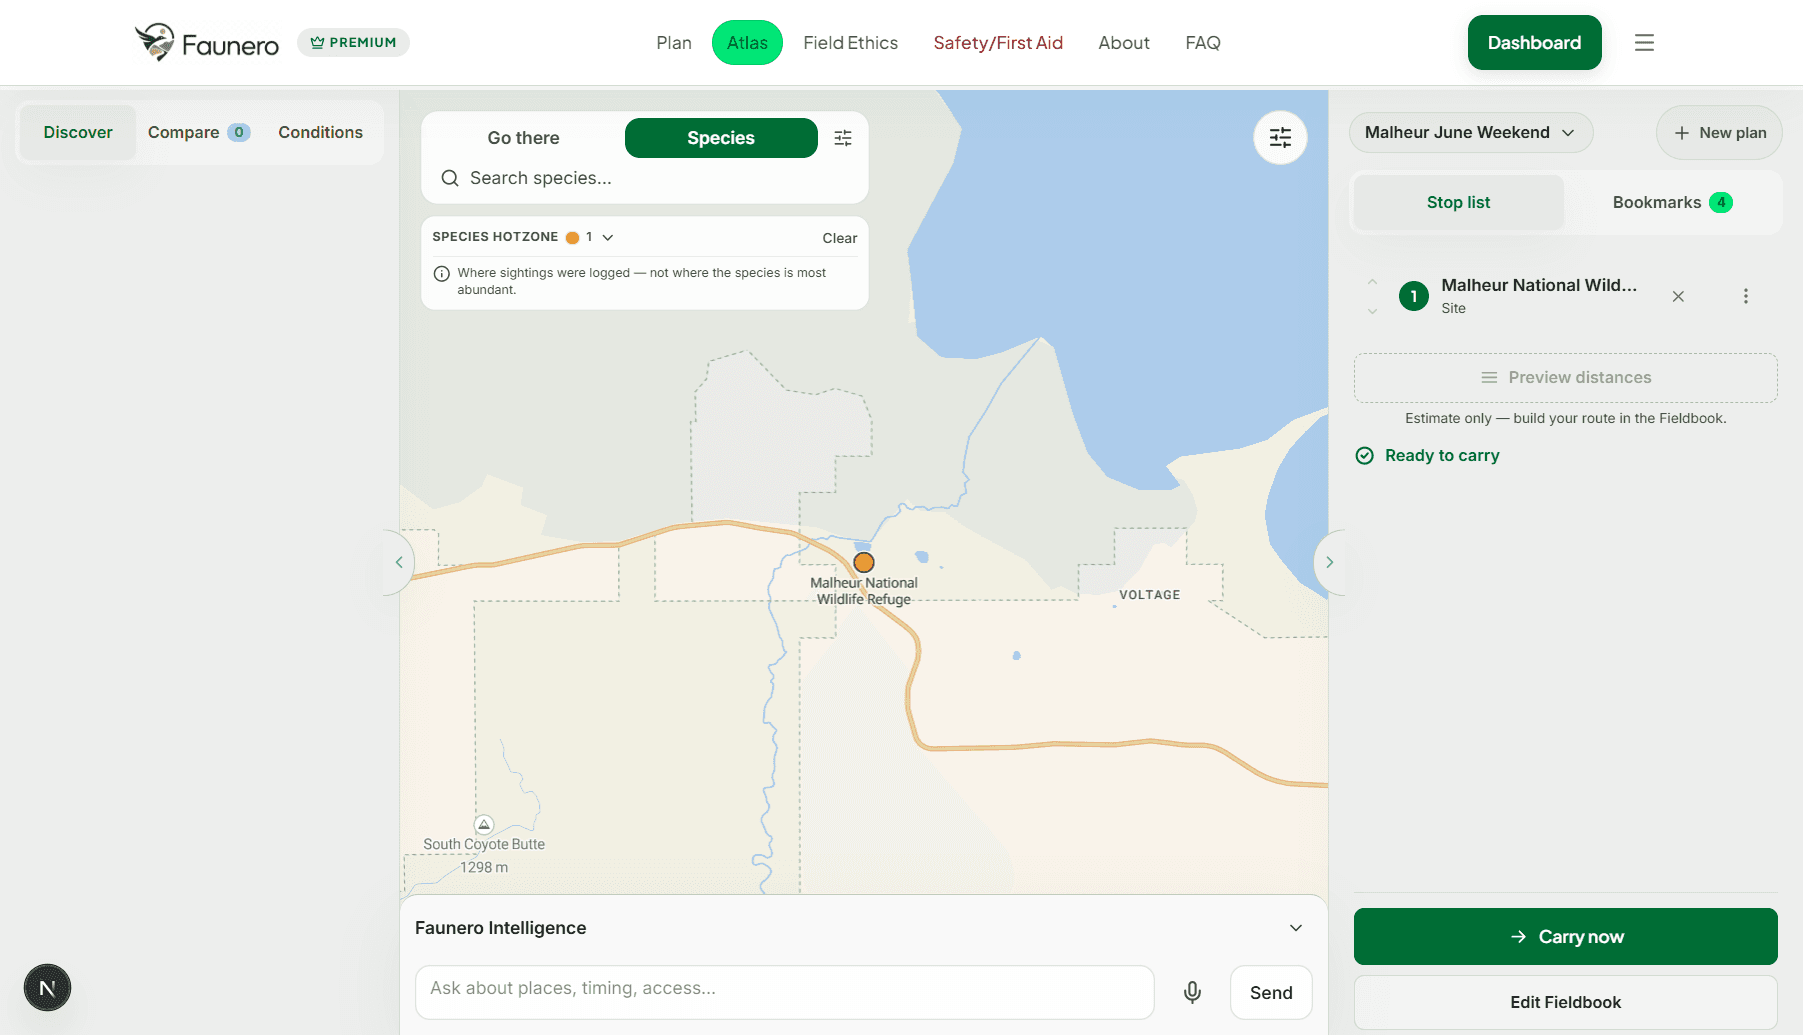This screenshot has height=1035, width=1803.
Task: Click Malheur National Wildlife Refuge map label
Action: coord(864,591)
